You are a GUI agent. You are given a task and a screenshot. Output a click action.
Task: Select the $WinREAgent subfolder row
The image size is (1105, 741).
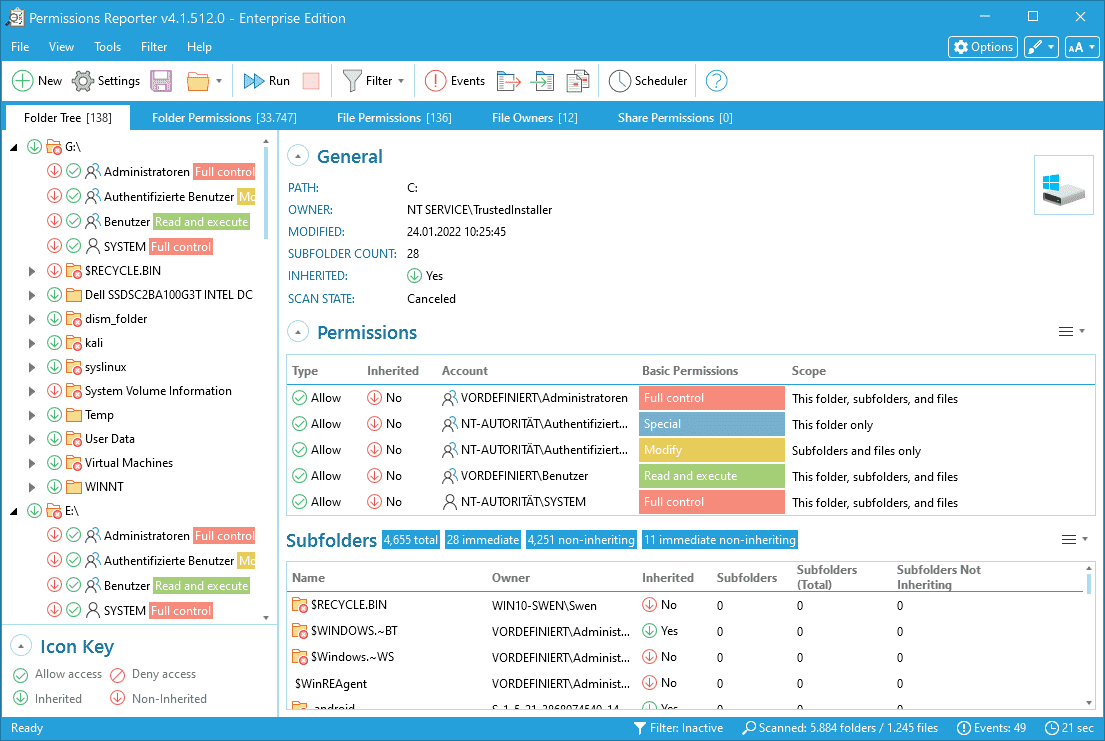(x=685, y=683)
